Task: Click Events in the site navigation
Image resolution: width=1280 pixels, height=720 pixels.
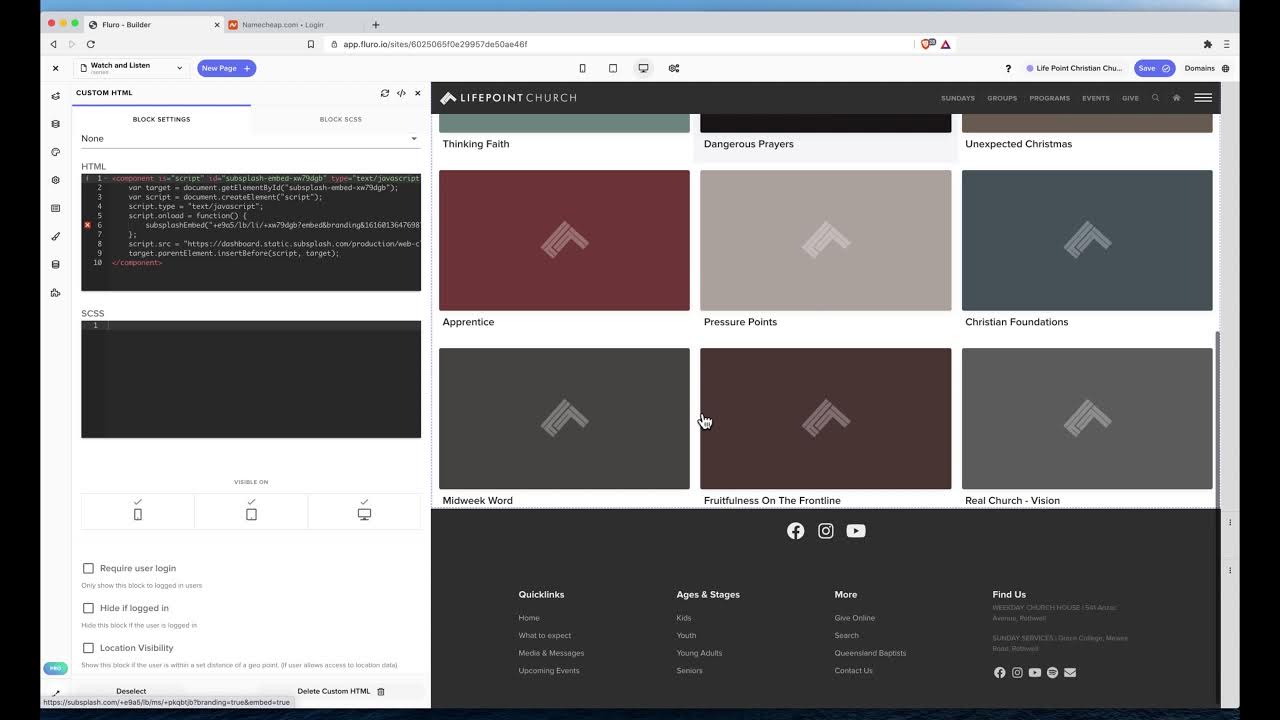Action: pyautogui.click(x=1096, y=98)
